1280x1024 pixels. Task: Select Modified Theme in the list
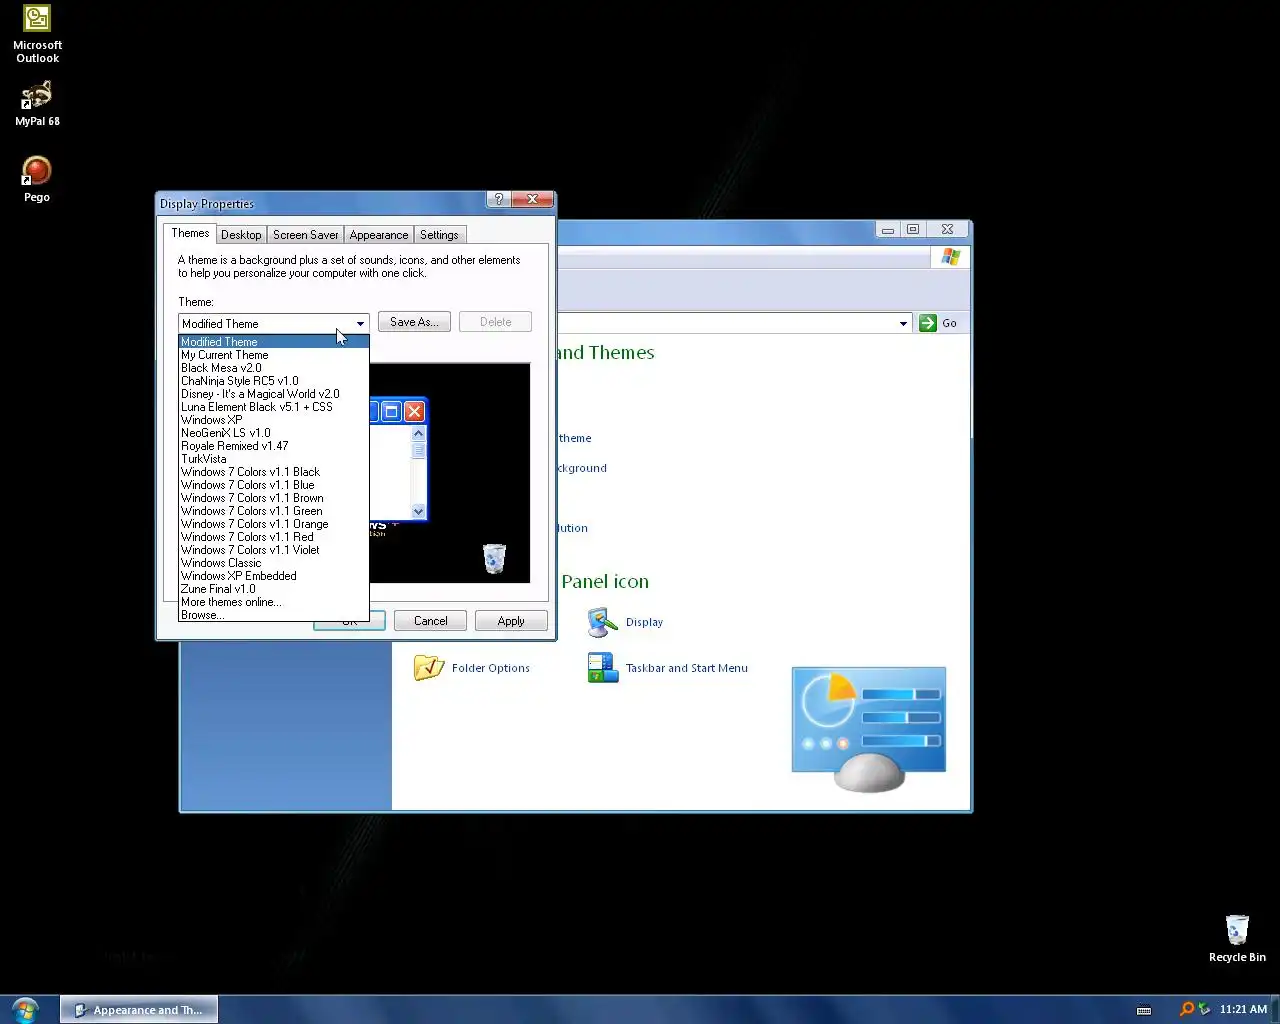click(274, 342)
